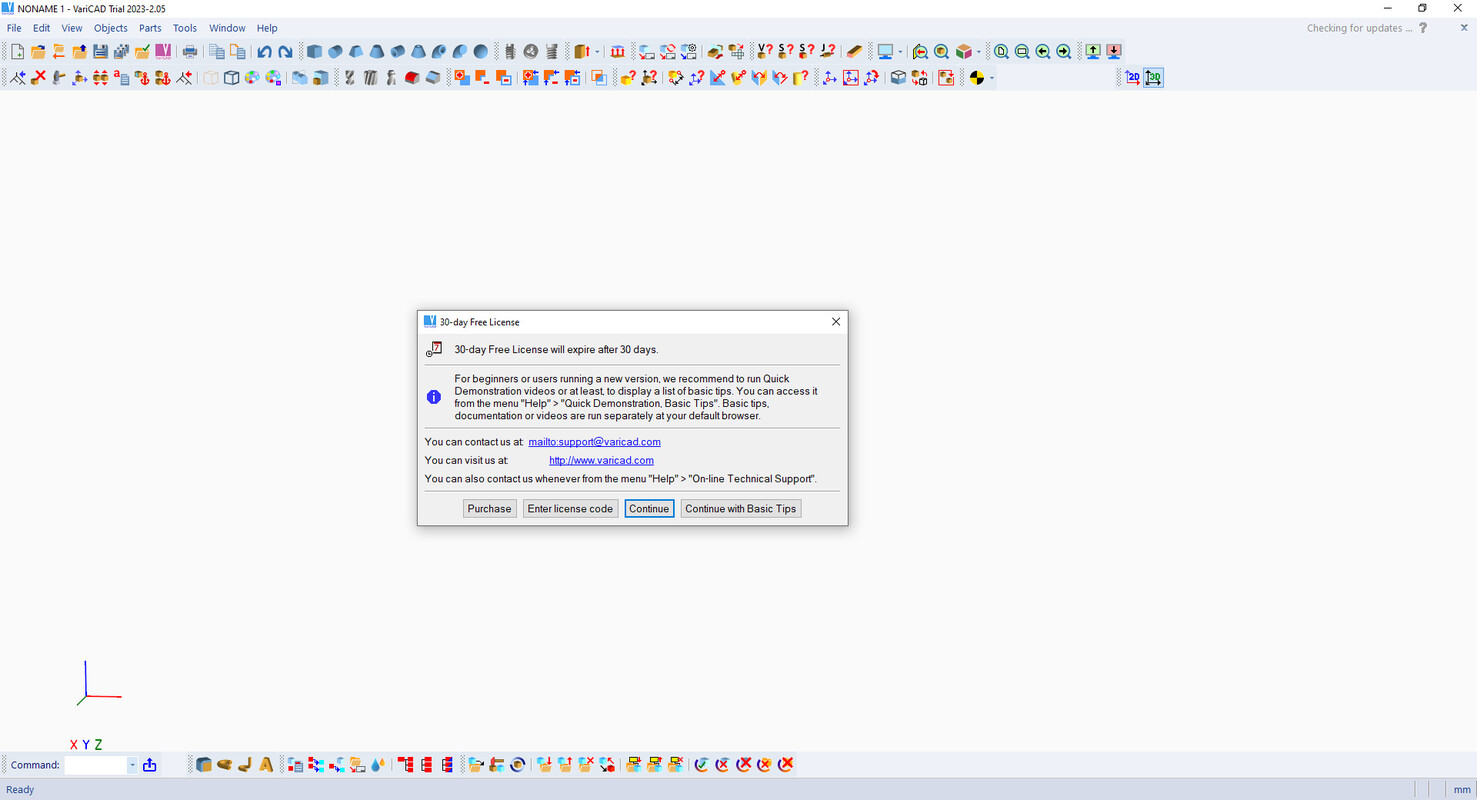Click inside the Command input field
Screen dimensions: 1477x800
[96, 765]
